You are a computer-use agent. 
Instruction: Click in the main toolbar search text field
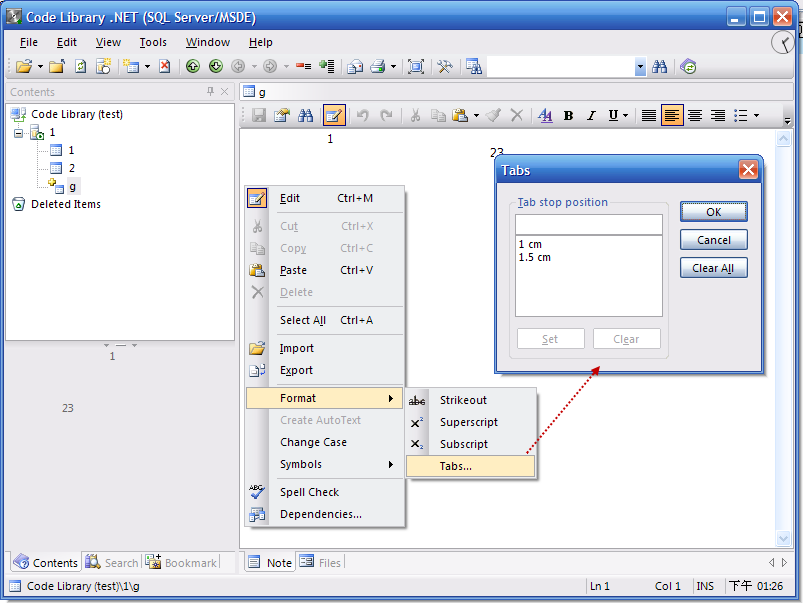click(x=561, y=67)
